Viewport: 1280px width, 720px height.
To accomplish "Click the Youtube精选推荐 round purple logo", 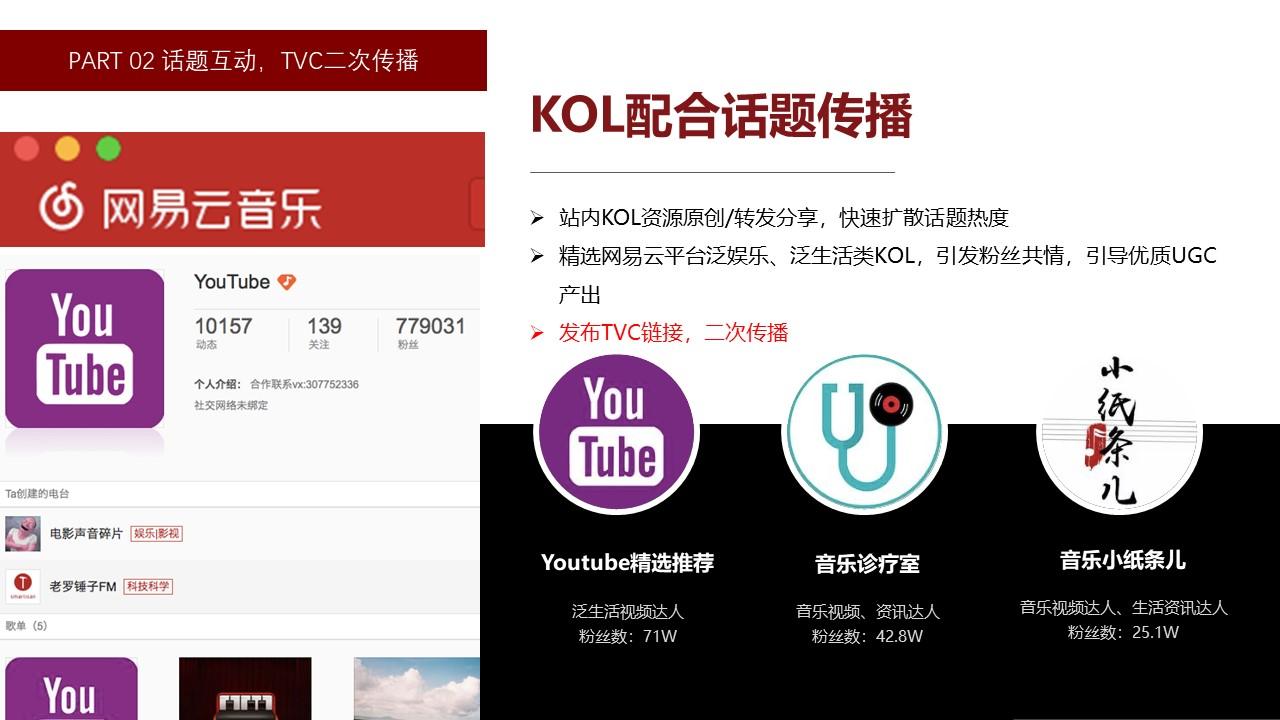I will pos(616,432).
